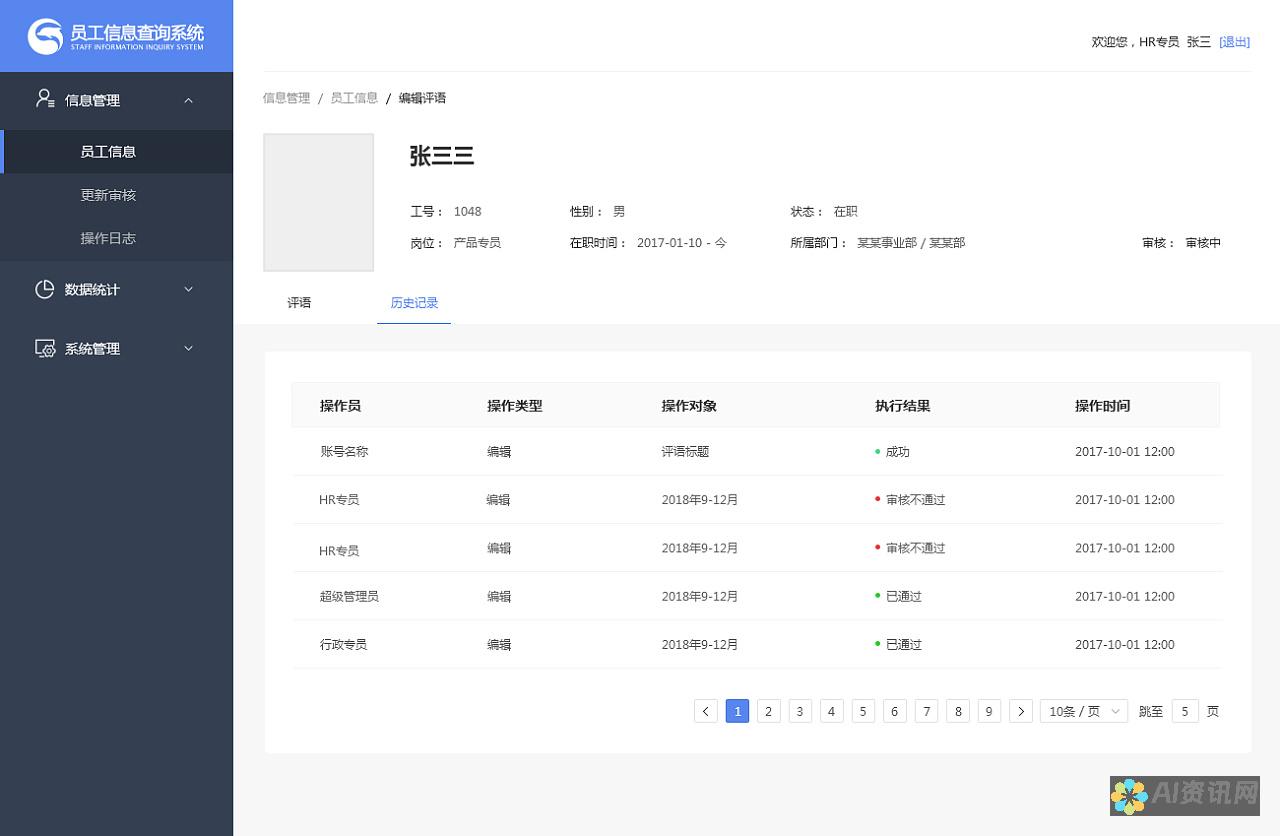Click the 操作员 column header

(x=340, y=406)
